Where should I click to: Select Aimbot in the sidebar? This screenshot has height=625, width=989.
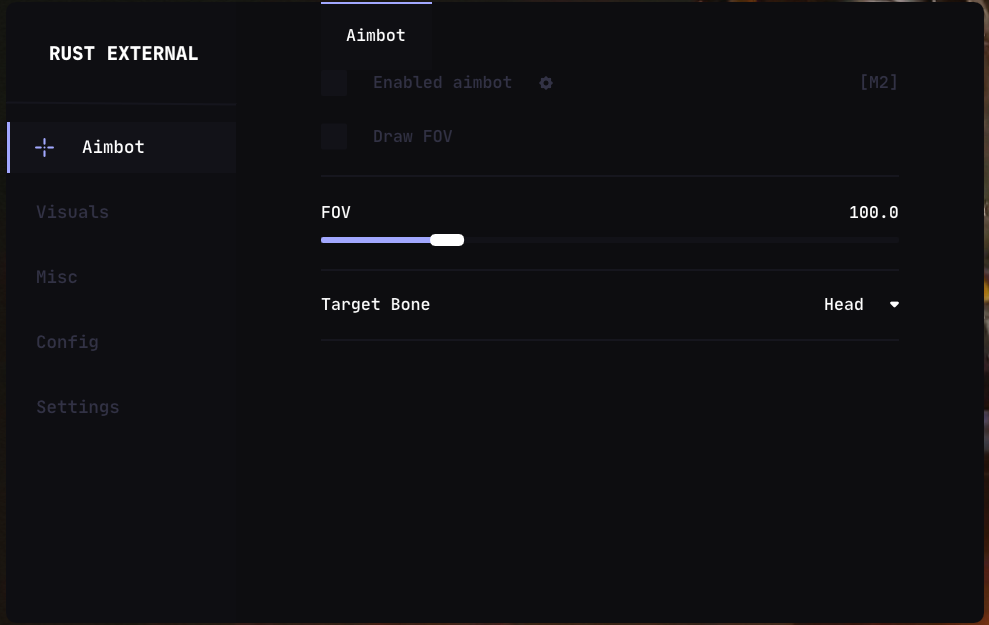point(113,147)
